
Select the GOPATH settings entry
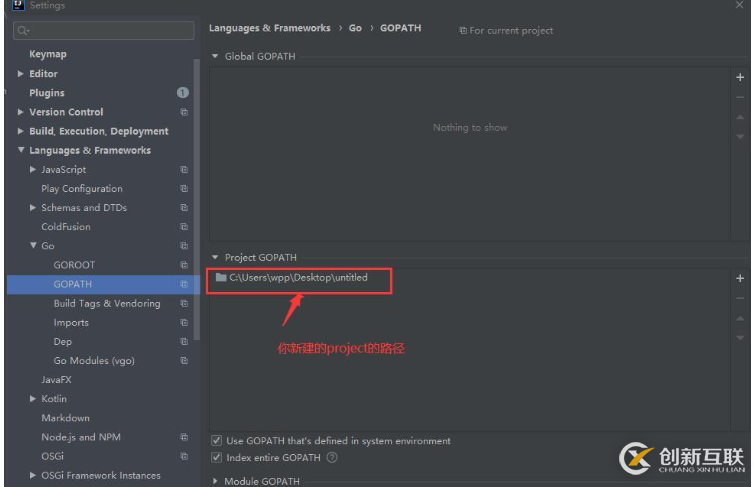pos(103,284)
